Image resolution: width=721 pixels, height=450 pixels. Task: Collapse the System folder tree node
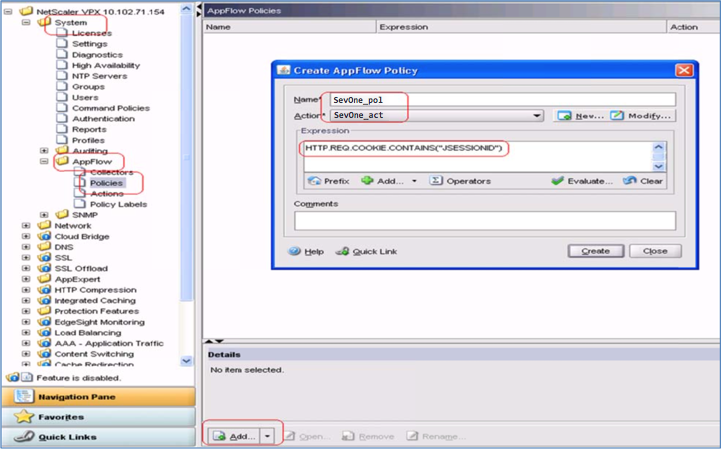[26, 22]
